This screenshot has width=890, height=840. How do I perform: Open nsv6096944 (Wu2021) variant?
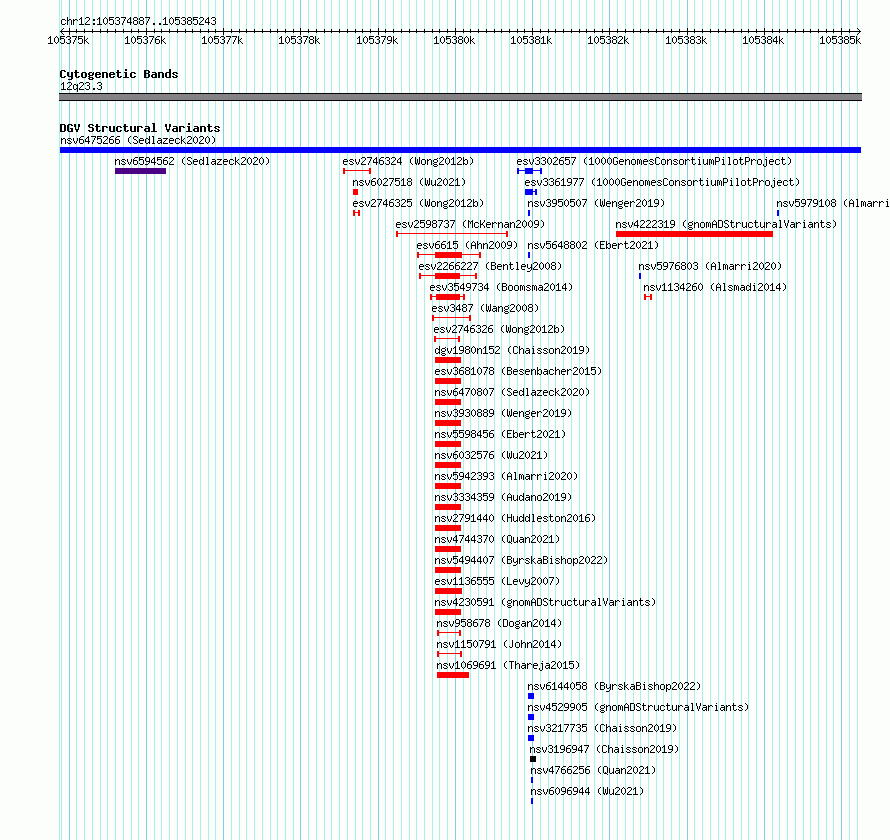[587, 791]
